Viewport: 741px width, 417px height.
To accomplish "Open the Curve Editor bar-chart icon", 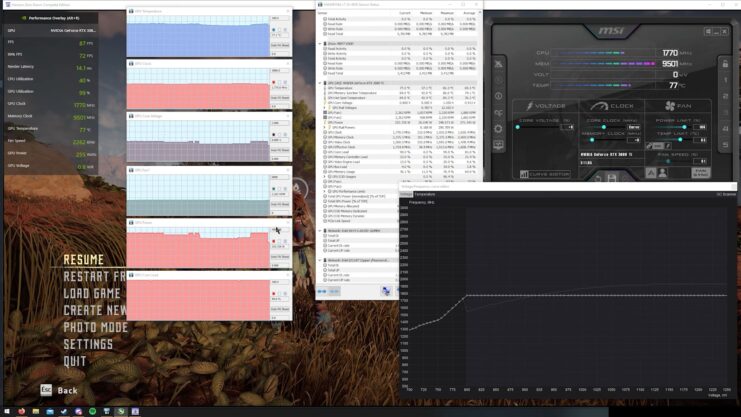I will (524, 174).
